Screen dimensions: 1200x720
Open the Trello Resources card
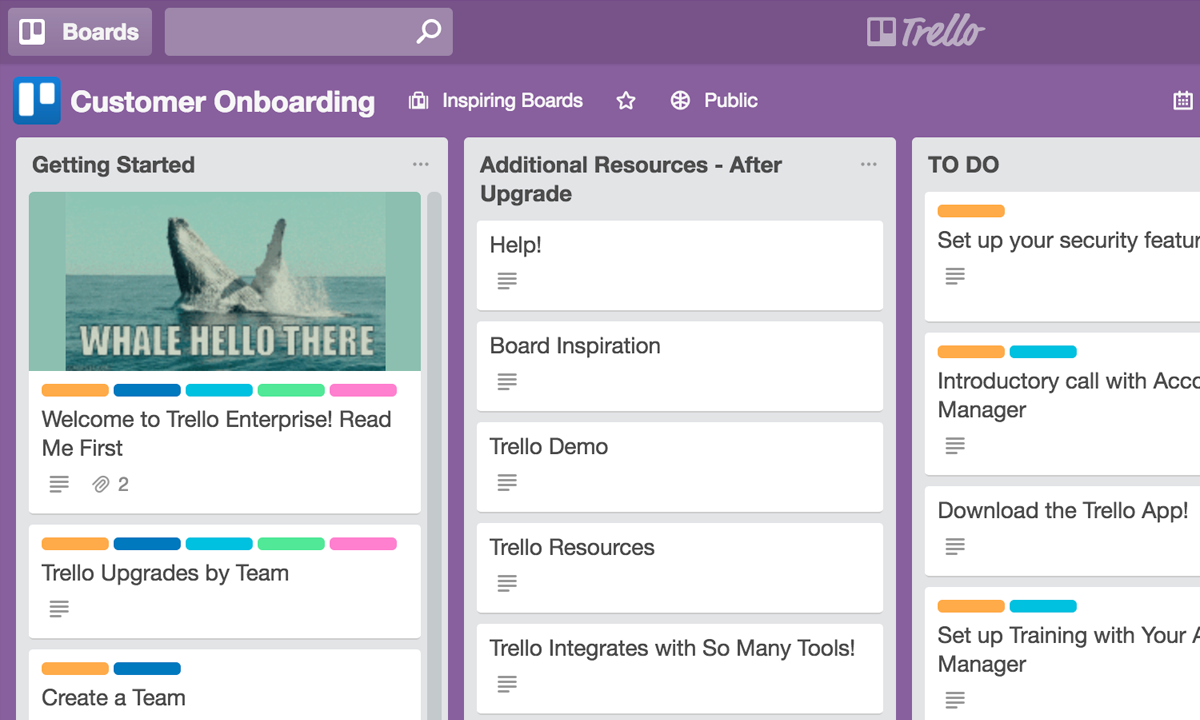click(x=680, y=568)
